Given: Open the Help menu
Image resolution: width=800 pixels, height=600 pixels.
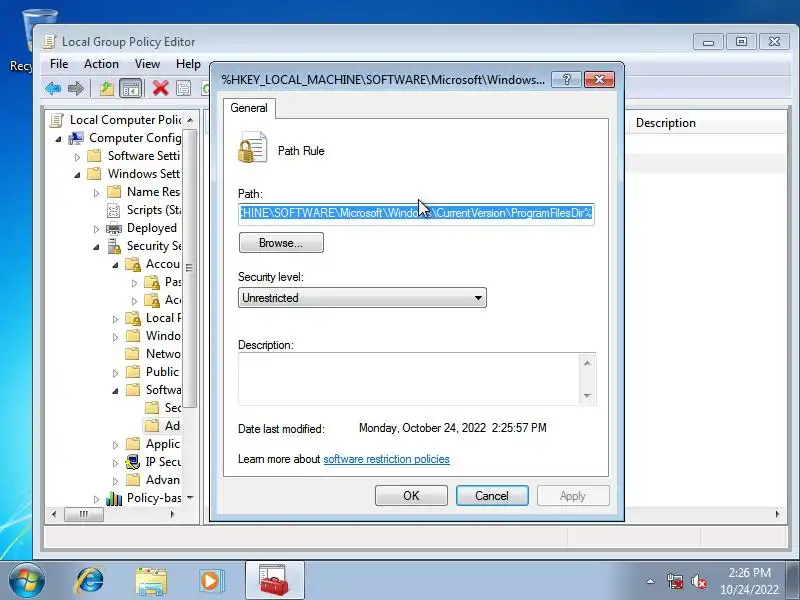Looking at the screenshot, I should (x=188, y=64).
